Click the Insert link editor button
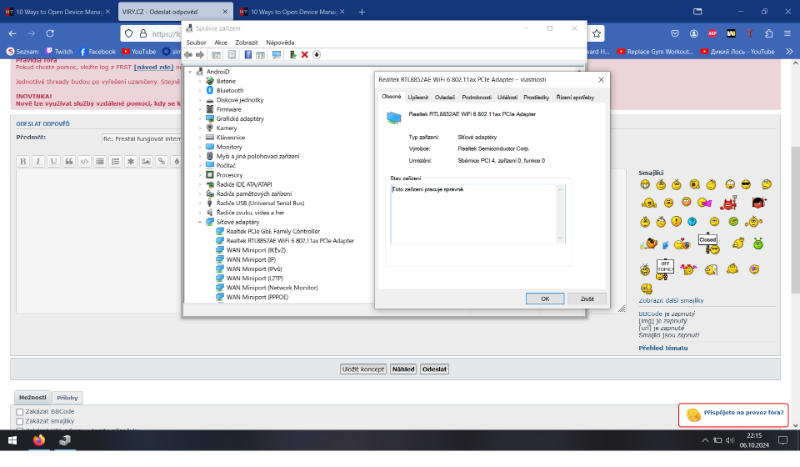This screenshot has width=800, height=467. coord(161,161)
